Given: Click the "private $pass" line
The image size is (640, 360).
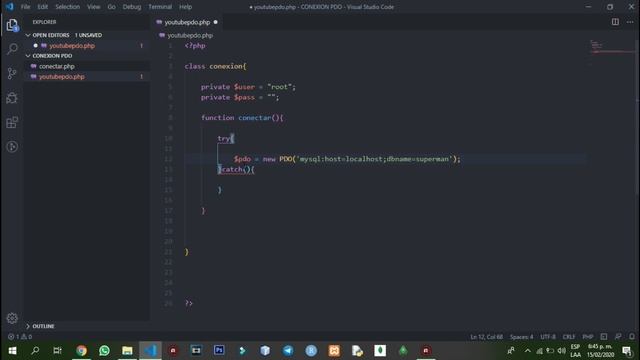Looking at the screenshot, I should [240, 97].
